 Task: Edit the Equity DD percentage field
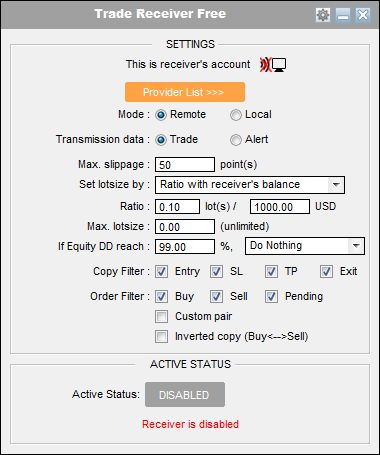[x=185, y=247]
